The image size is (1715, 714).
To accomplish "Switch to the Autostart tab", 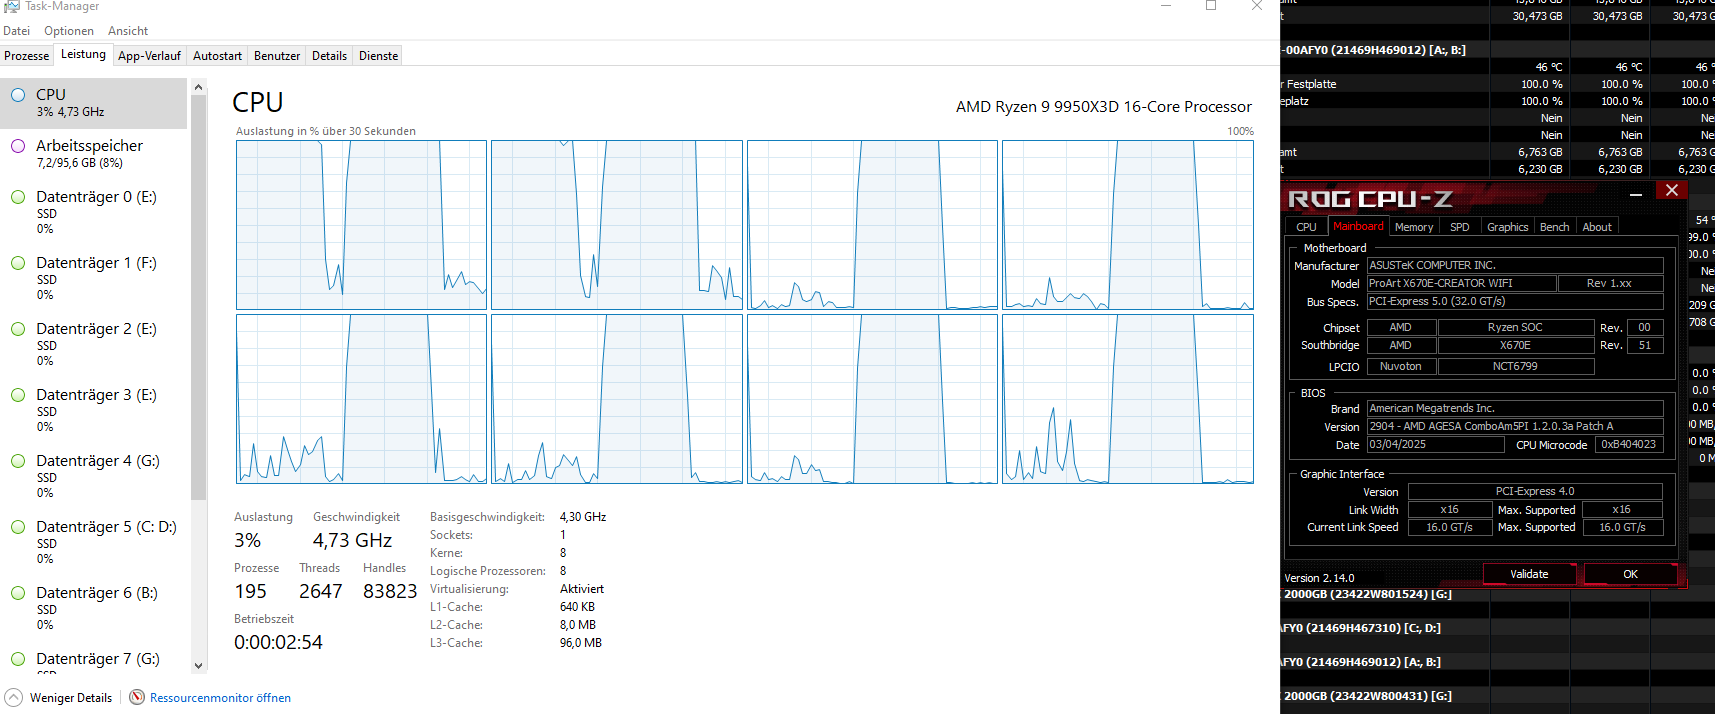I will 217,56.
